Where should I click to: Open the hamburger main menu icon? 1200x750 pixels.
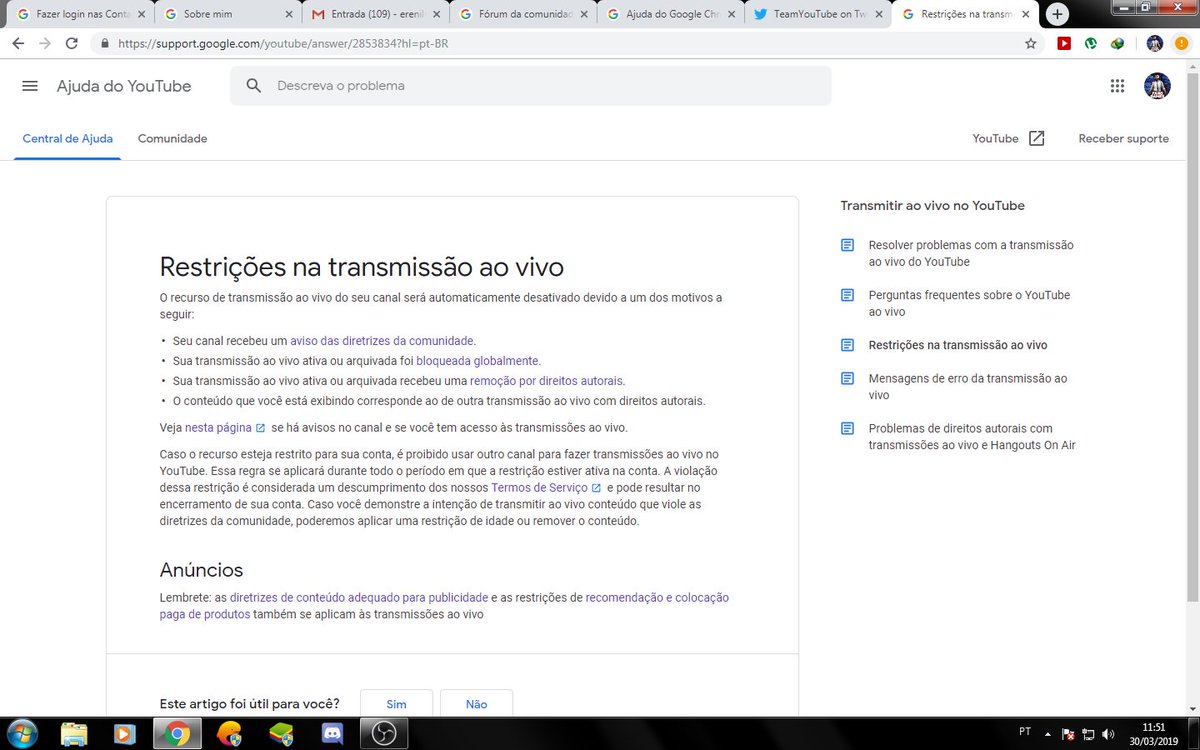[30, 86]
